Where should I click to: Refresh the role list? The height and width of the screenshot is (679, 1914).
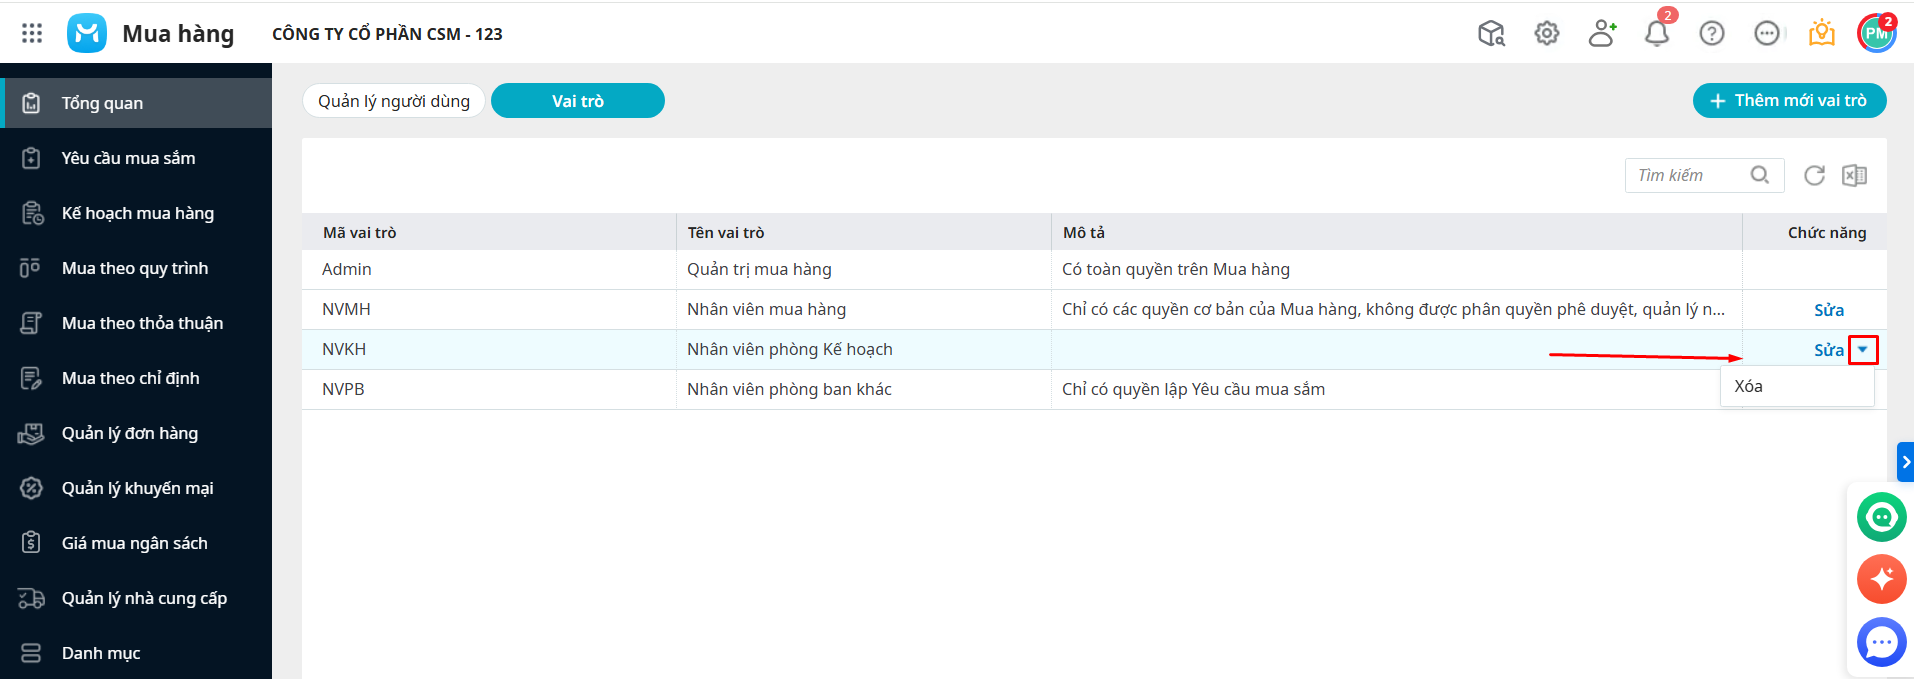tap(1814, 175)
